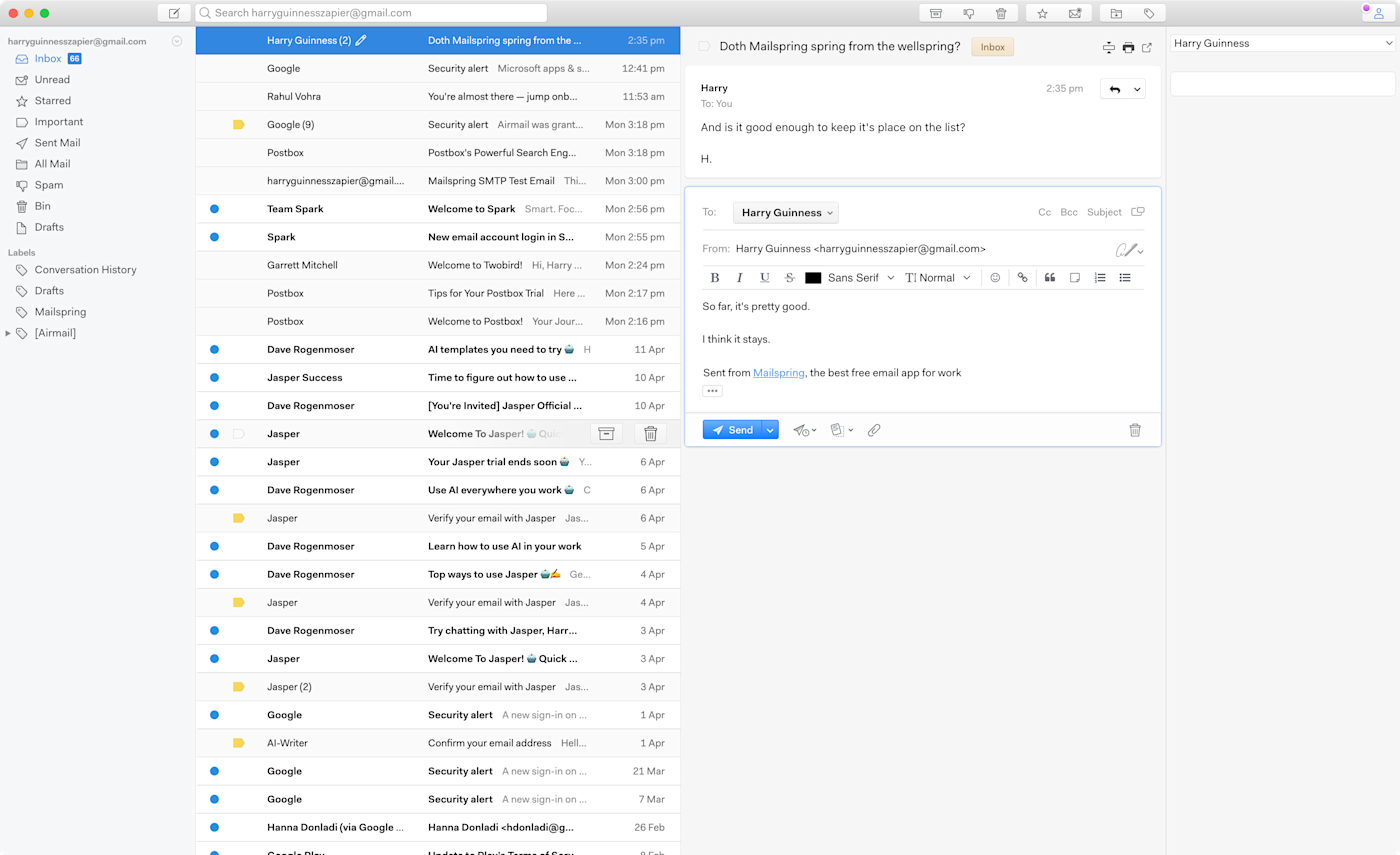Screen dimensions: 1400x855
Task: Pop the composer out into its own window
Action: click(x=1137, y=212)
